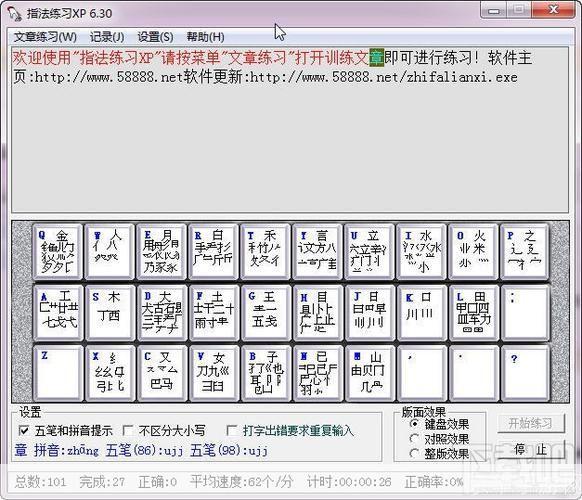The image size is (582, 500).
Task: Click the 总数:101 status entry
Action: point(40,482)
